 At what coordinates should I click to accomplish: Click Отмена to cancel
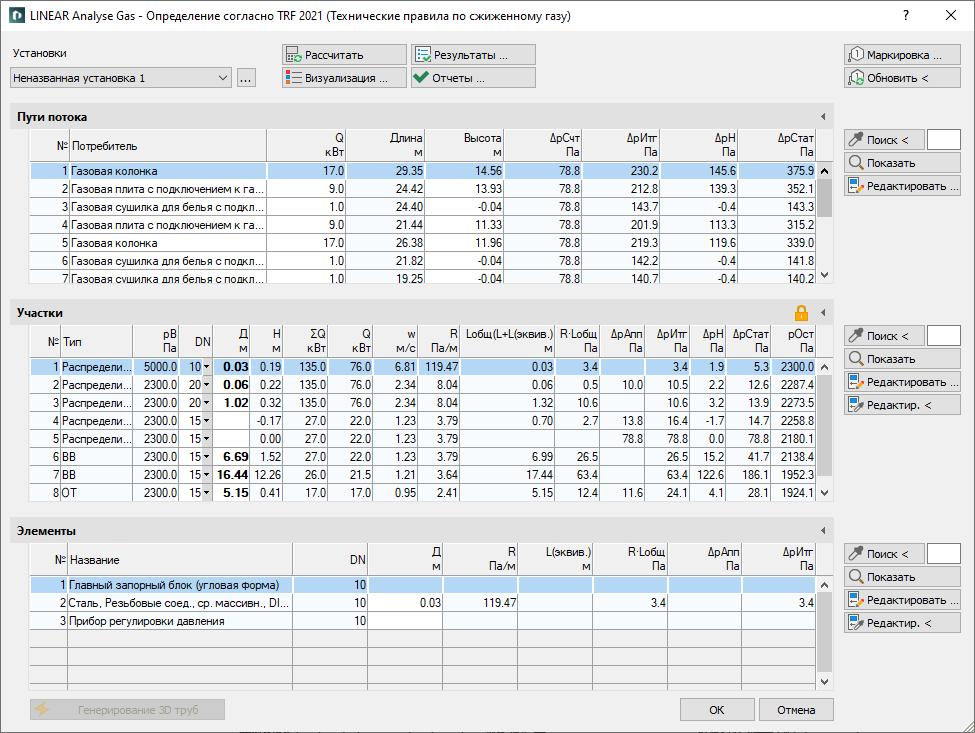point(796,709)
